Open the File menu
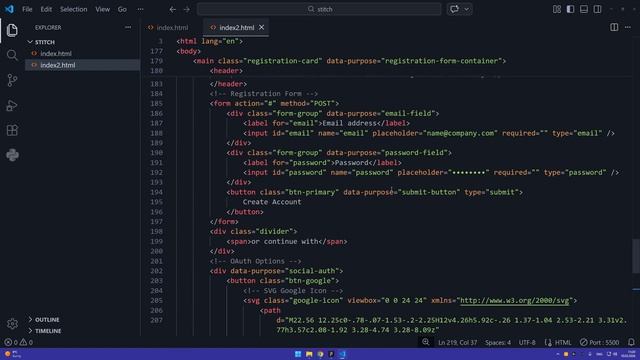The image size is (640, 360). pos(27,9)
